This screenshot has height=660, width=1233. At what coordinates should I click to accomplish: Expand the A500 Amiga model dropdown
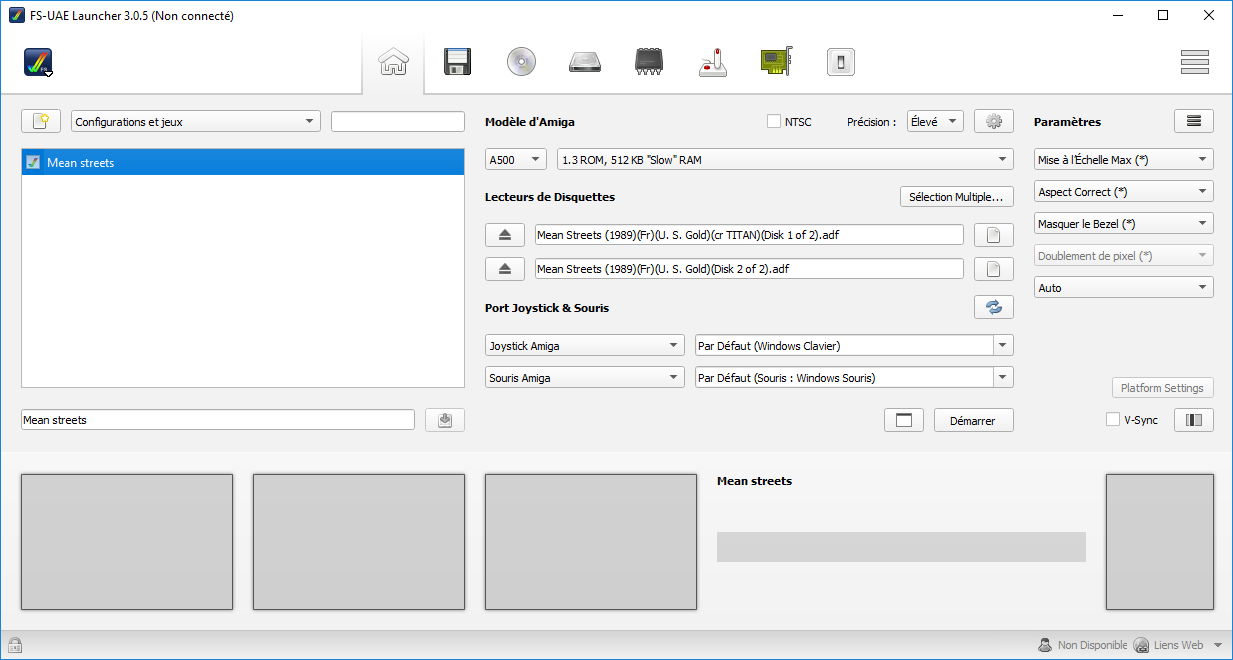[516, 159]
